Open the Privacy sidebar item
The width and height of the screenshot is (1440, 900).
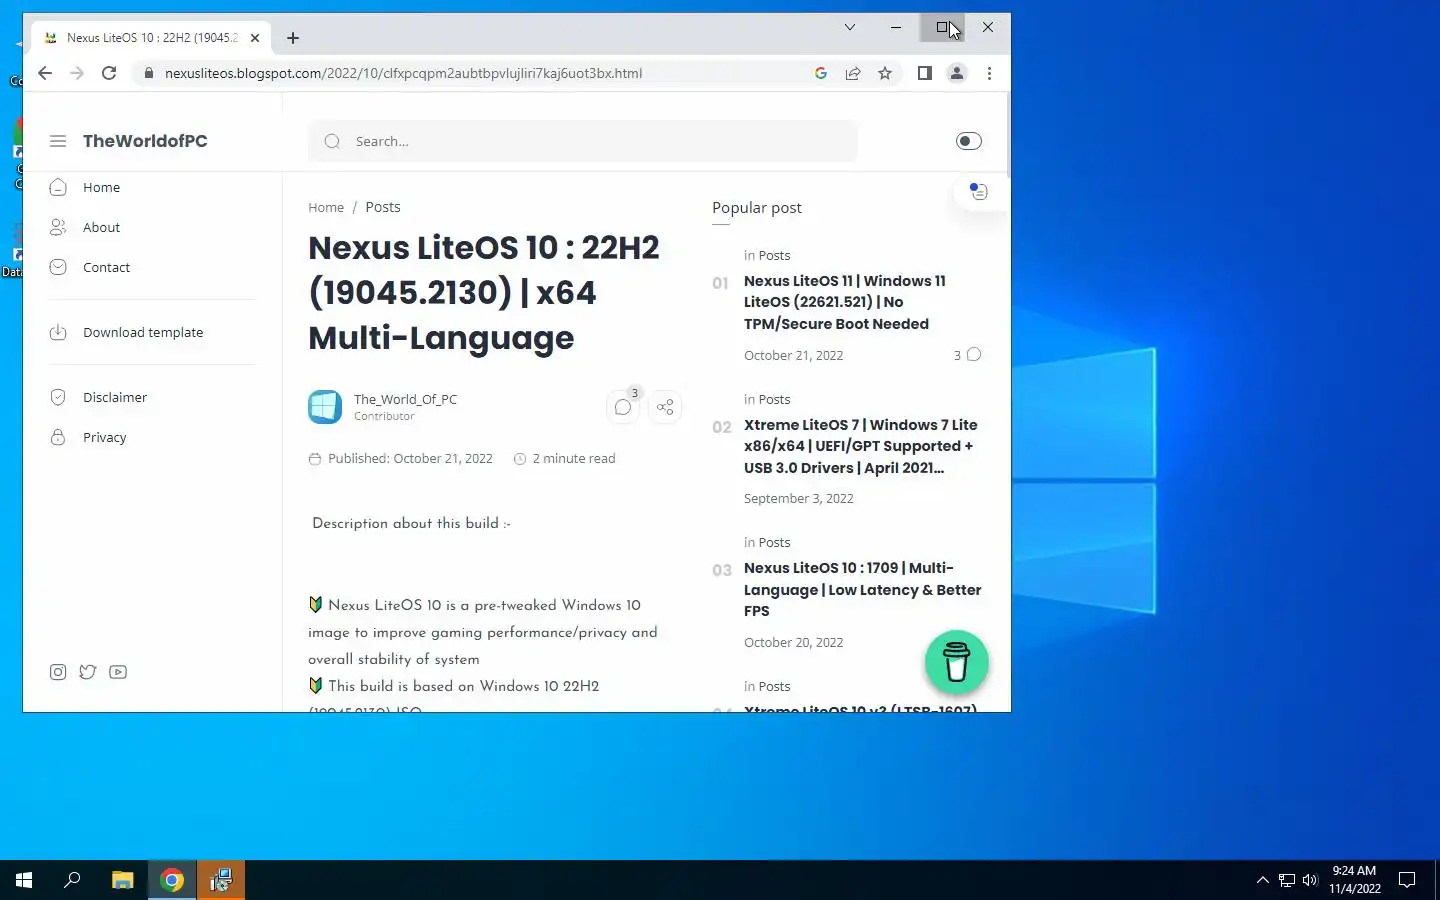[x=104, y=437]
